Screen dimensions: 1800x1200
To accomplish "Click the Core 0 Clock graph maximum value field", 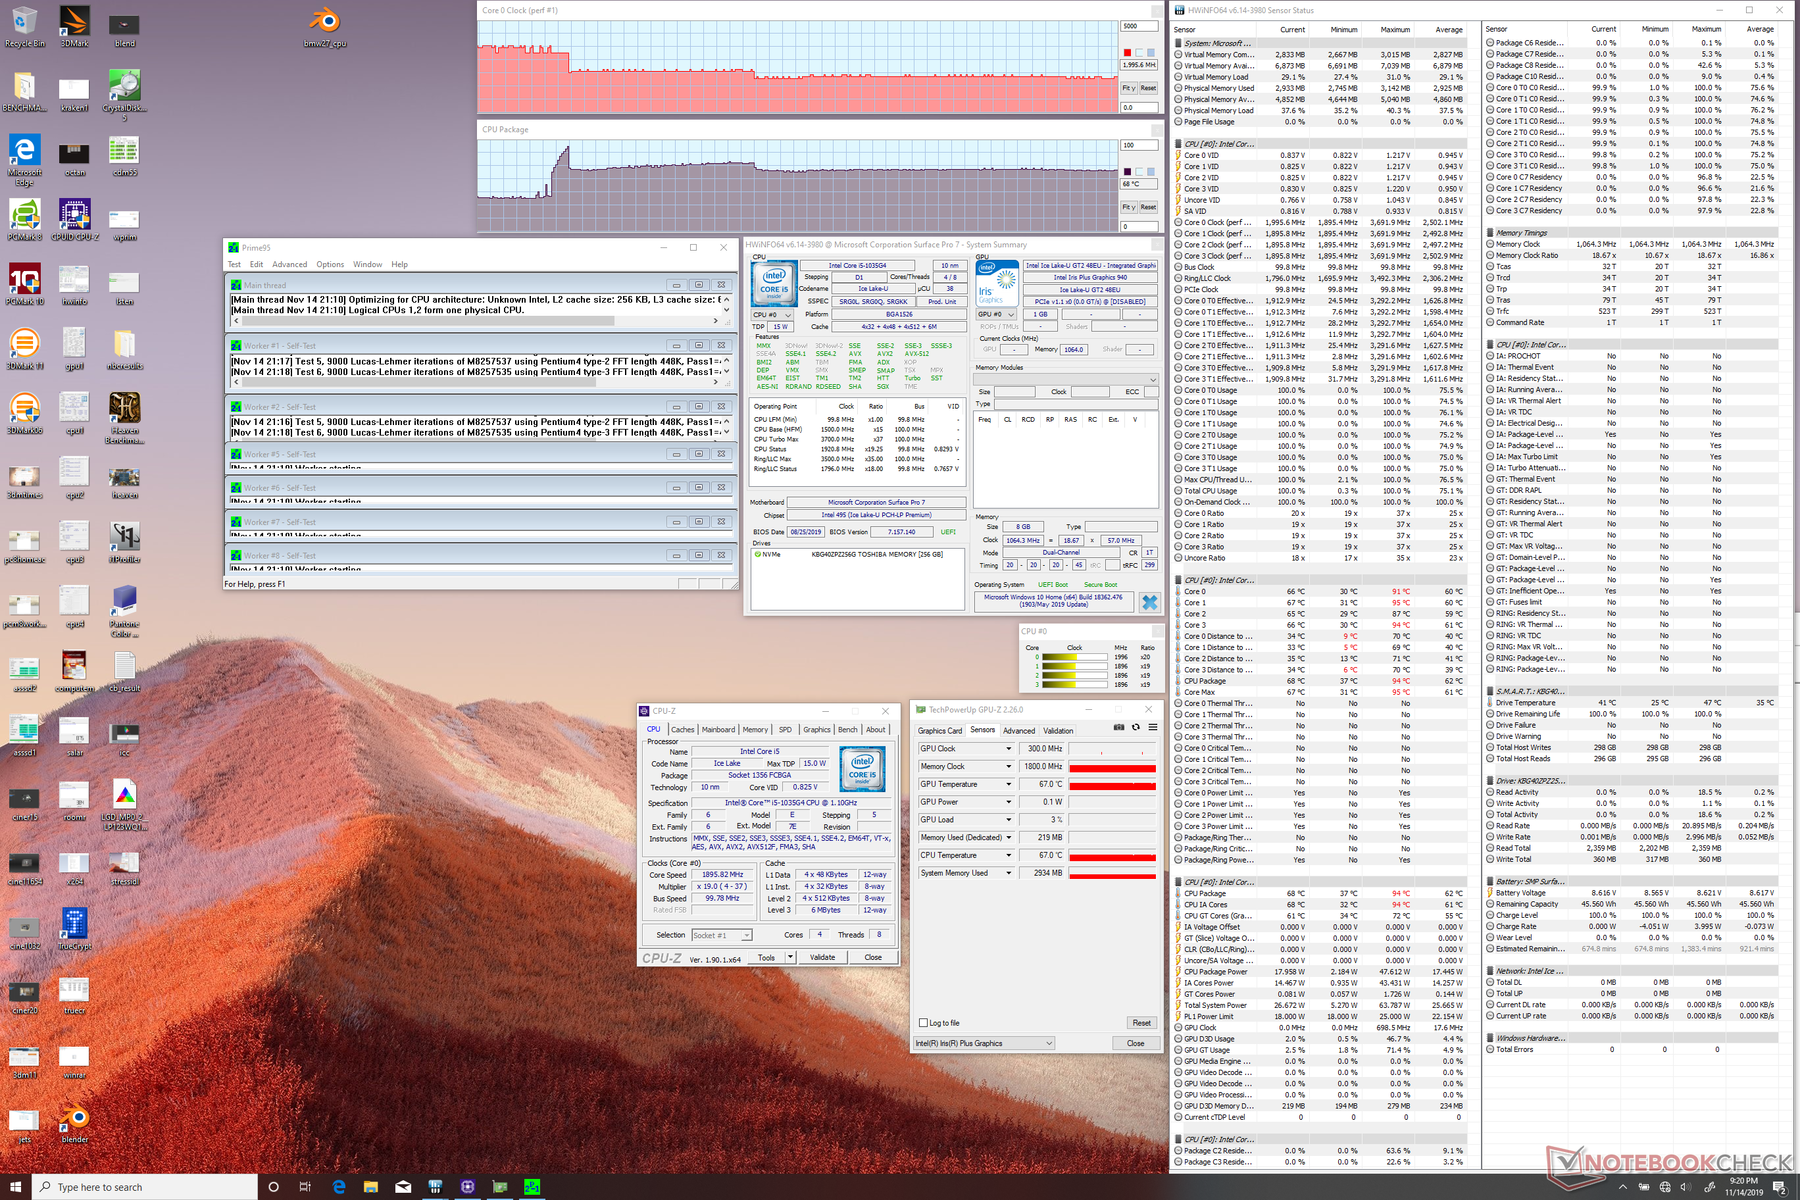I will [x=1138, y=26].
